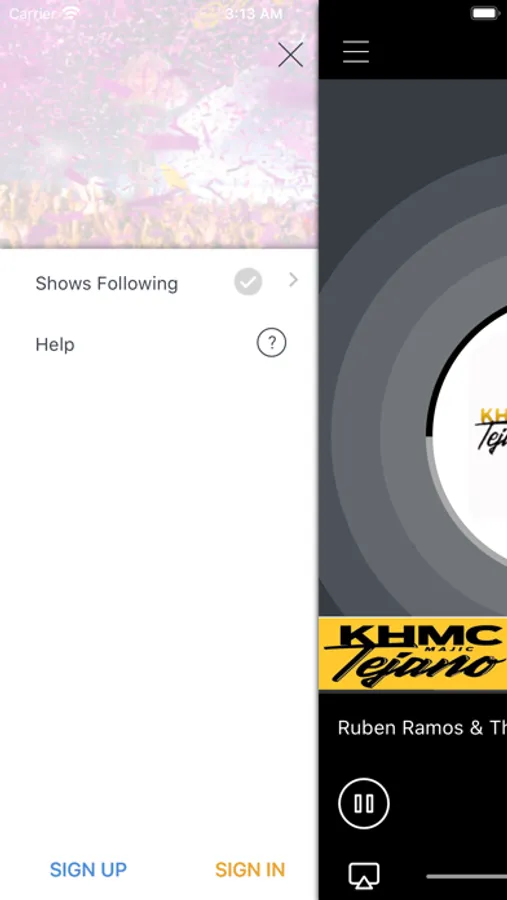
Task: Pause the radio stream playback
Action: [364, 803]
